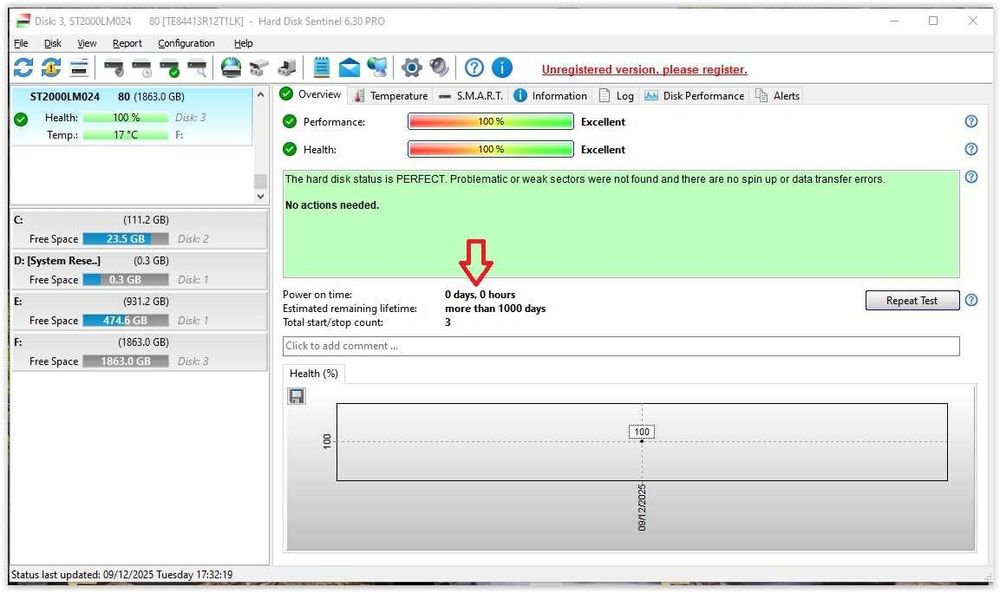Click the 'Click to add comment' field
Screen dimensions: 1000x592
click(621, 346)
